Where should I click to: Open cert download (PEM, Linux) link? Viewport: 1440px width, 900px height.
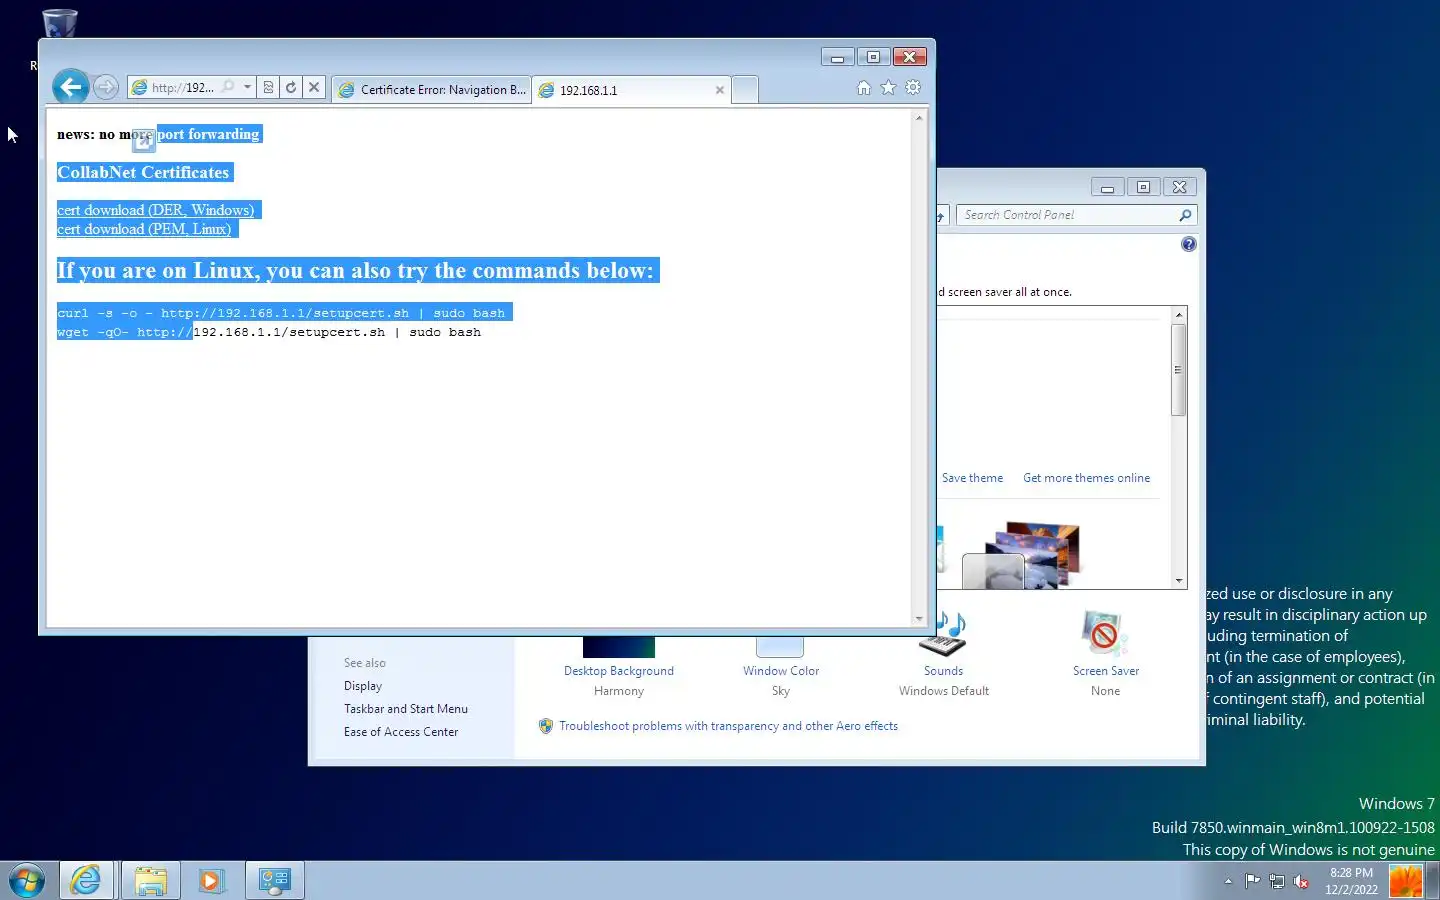pyautogui.click(x=144, y=229)
